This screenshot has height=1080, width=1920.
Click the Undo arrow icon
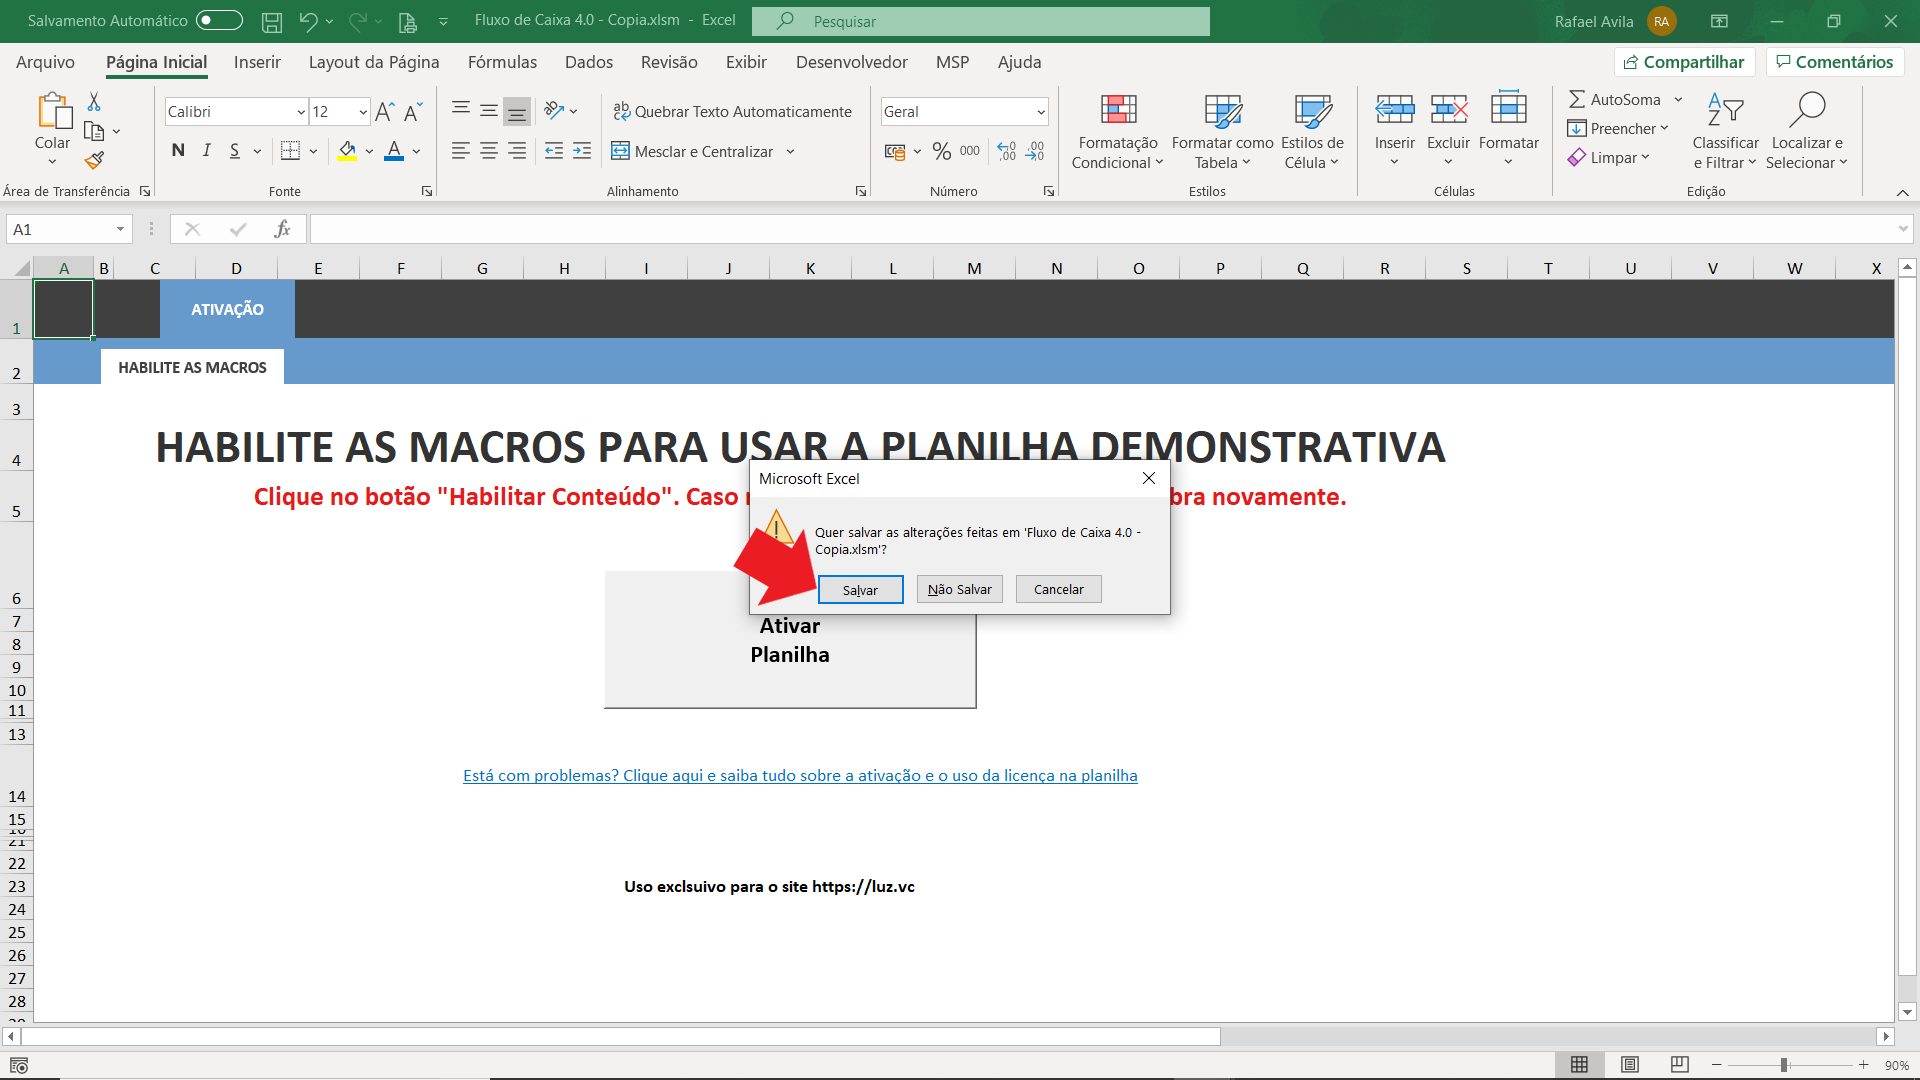pos(308,21)
